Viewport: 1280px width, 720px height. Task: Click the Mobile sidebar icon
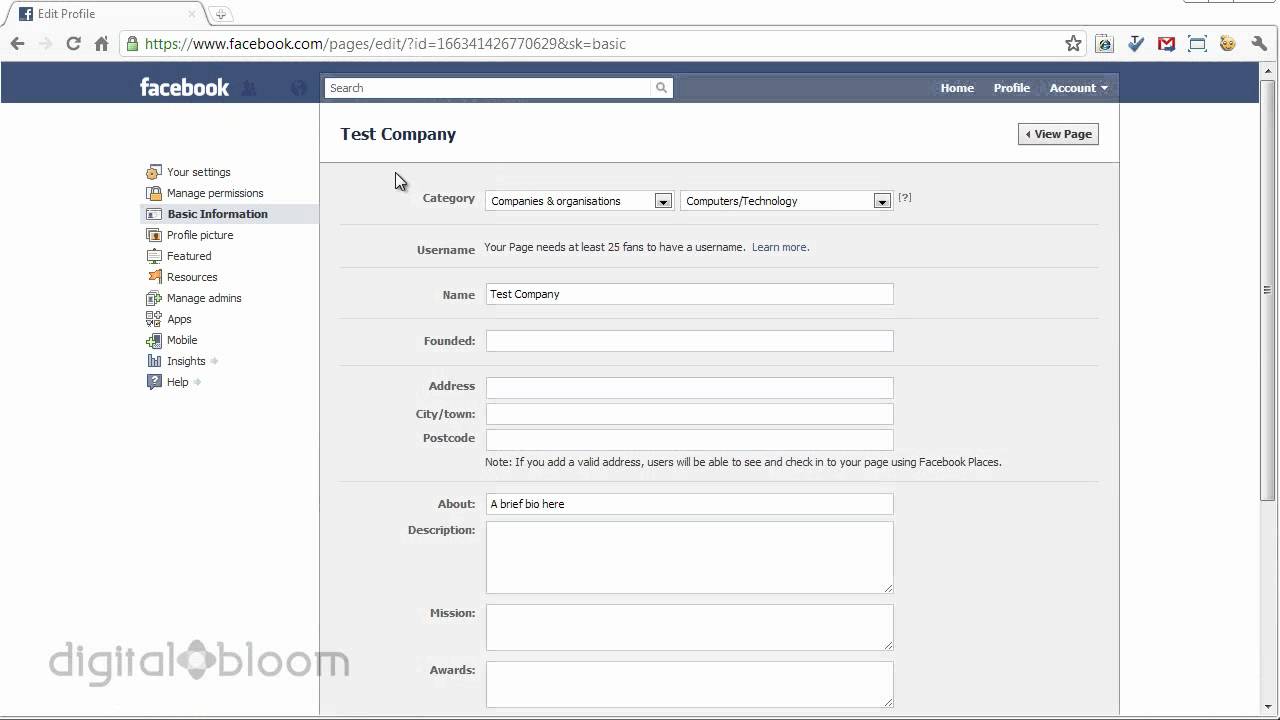pos(154,340)
